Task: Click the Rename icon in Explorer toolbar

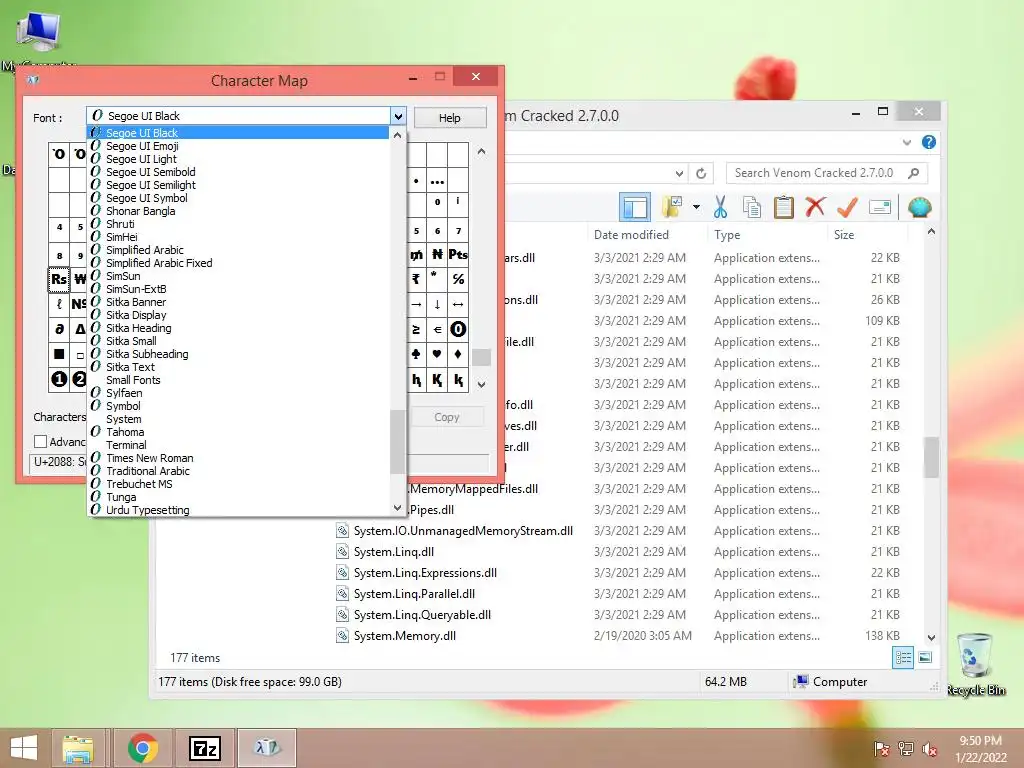Action: 880,208
